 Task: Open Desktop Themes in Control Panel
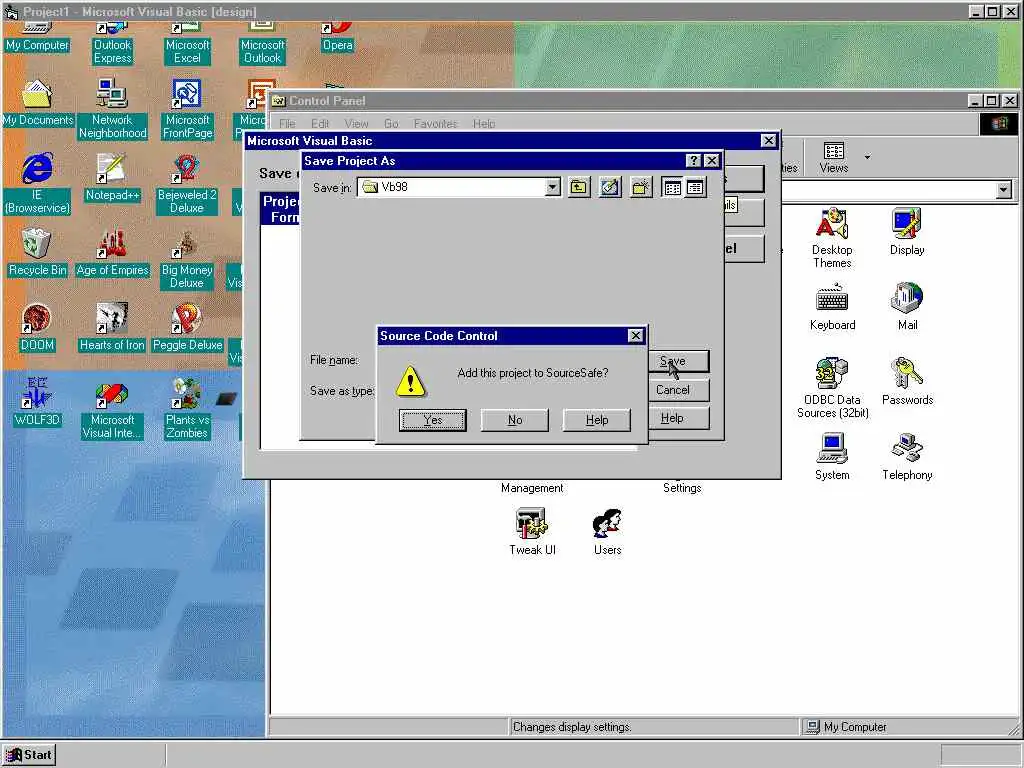[832, 238]
